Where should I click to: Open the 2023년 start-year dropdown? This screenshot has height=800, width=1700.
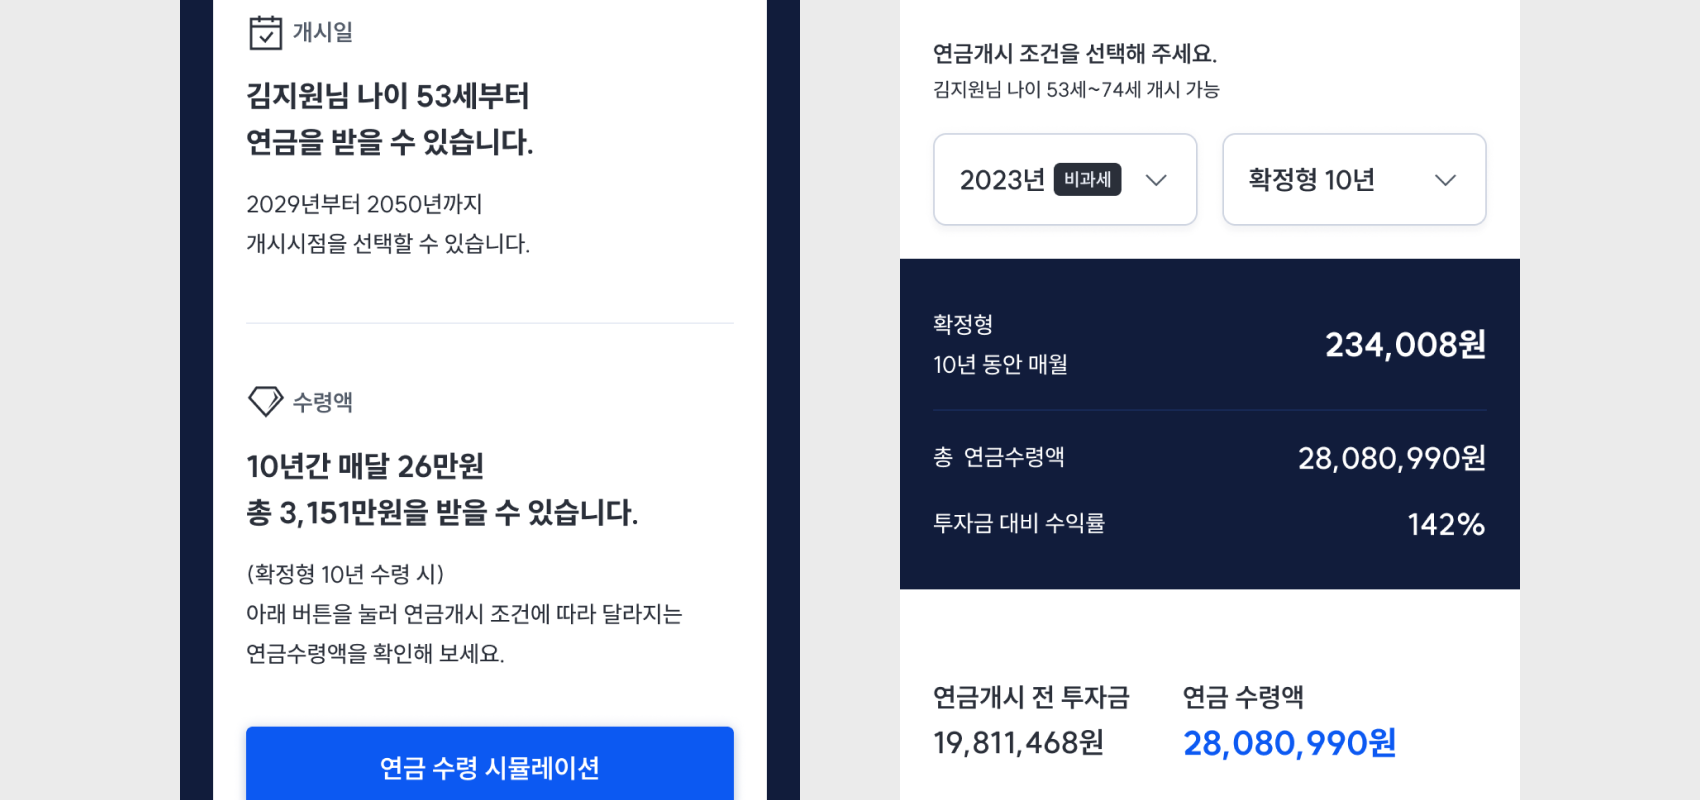pos(1065,180)
